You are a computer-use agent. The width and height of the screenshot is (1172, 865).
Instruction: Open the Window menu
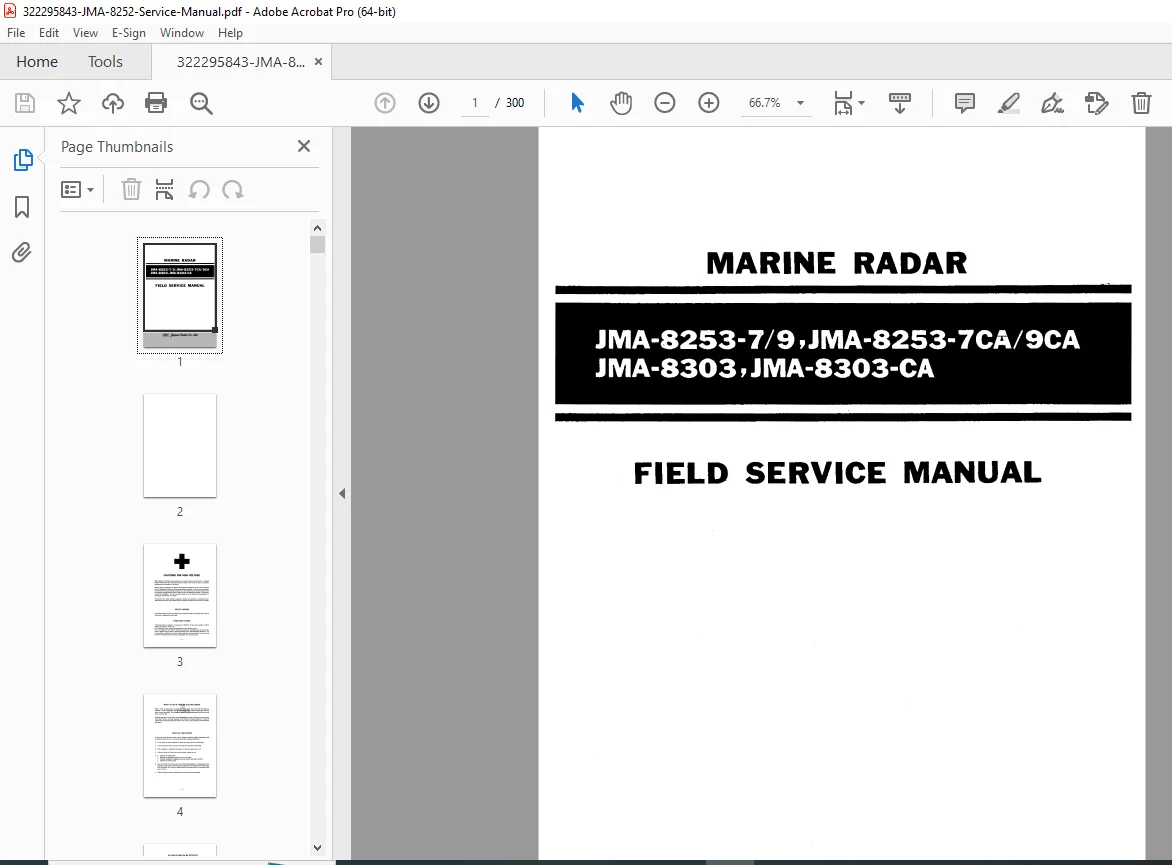pos(182,33)
